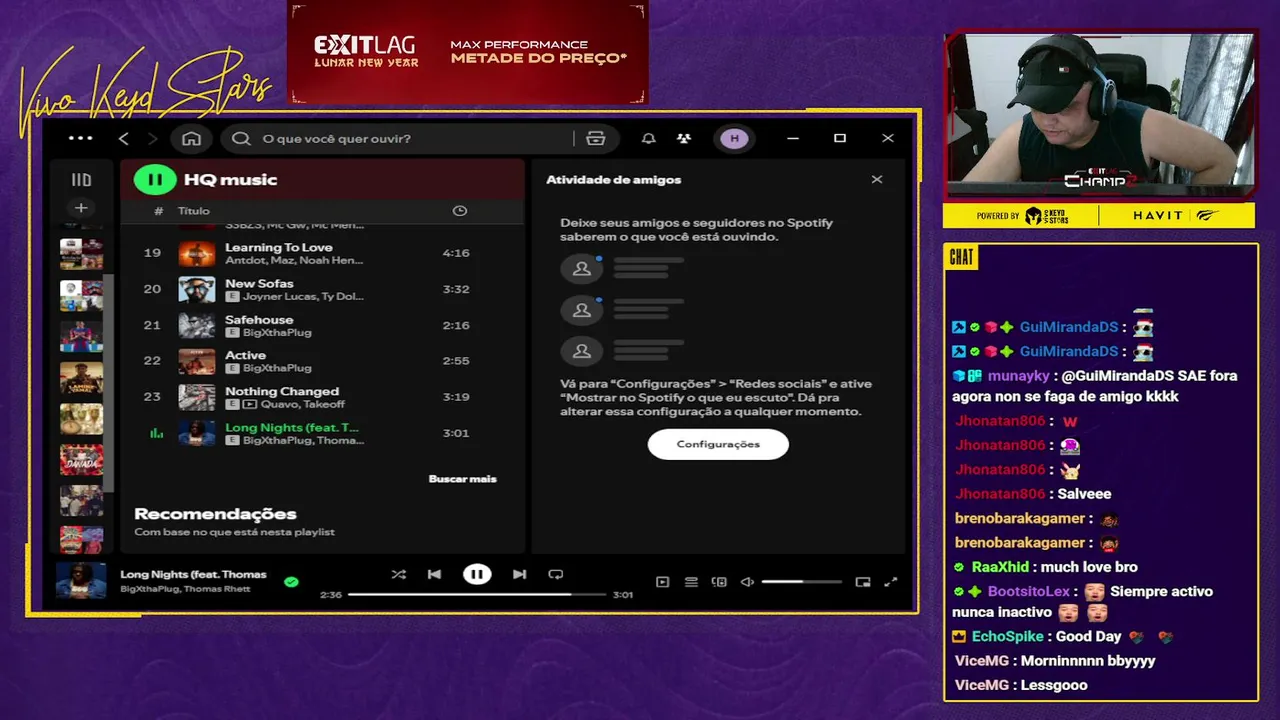Viewport: 1280px width, 720px height.
Task: Click the Buscar mais link
Action: (462, 479)
